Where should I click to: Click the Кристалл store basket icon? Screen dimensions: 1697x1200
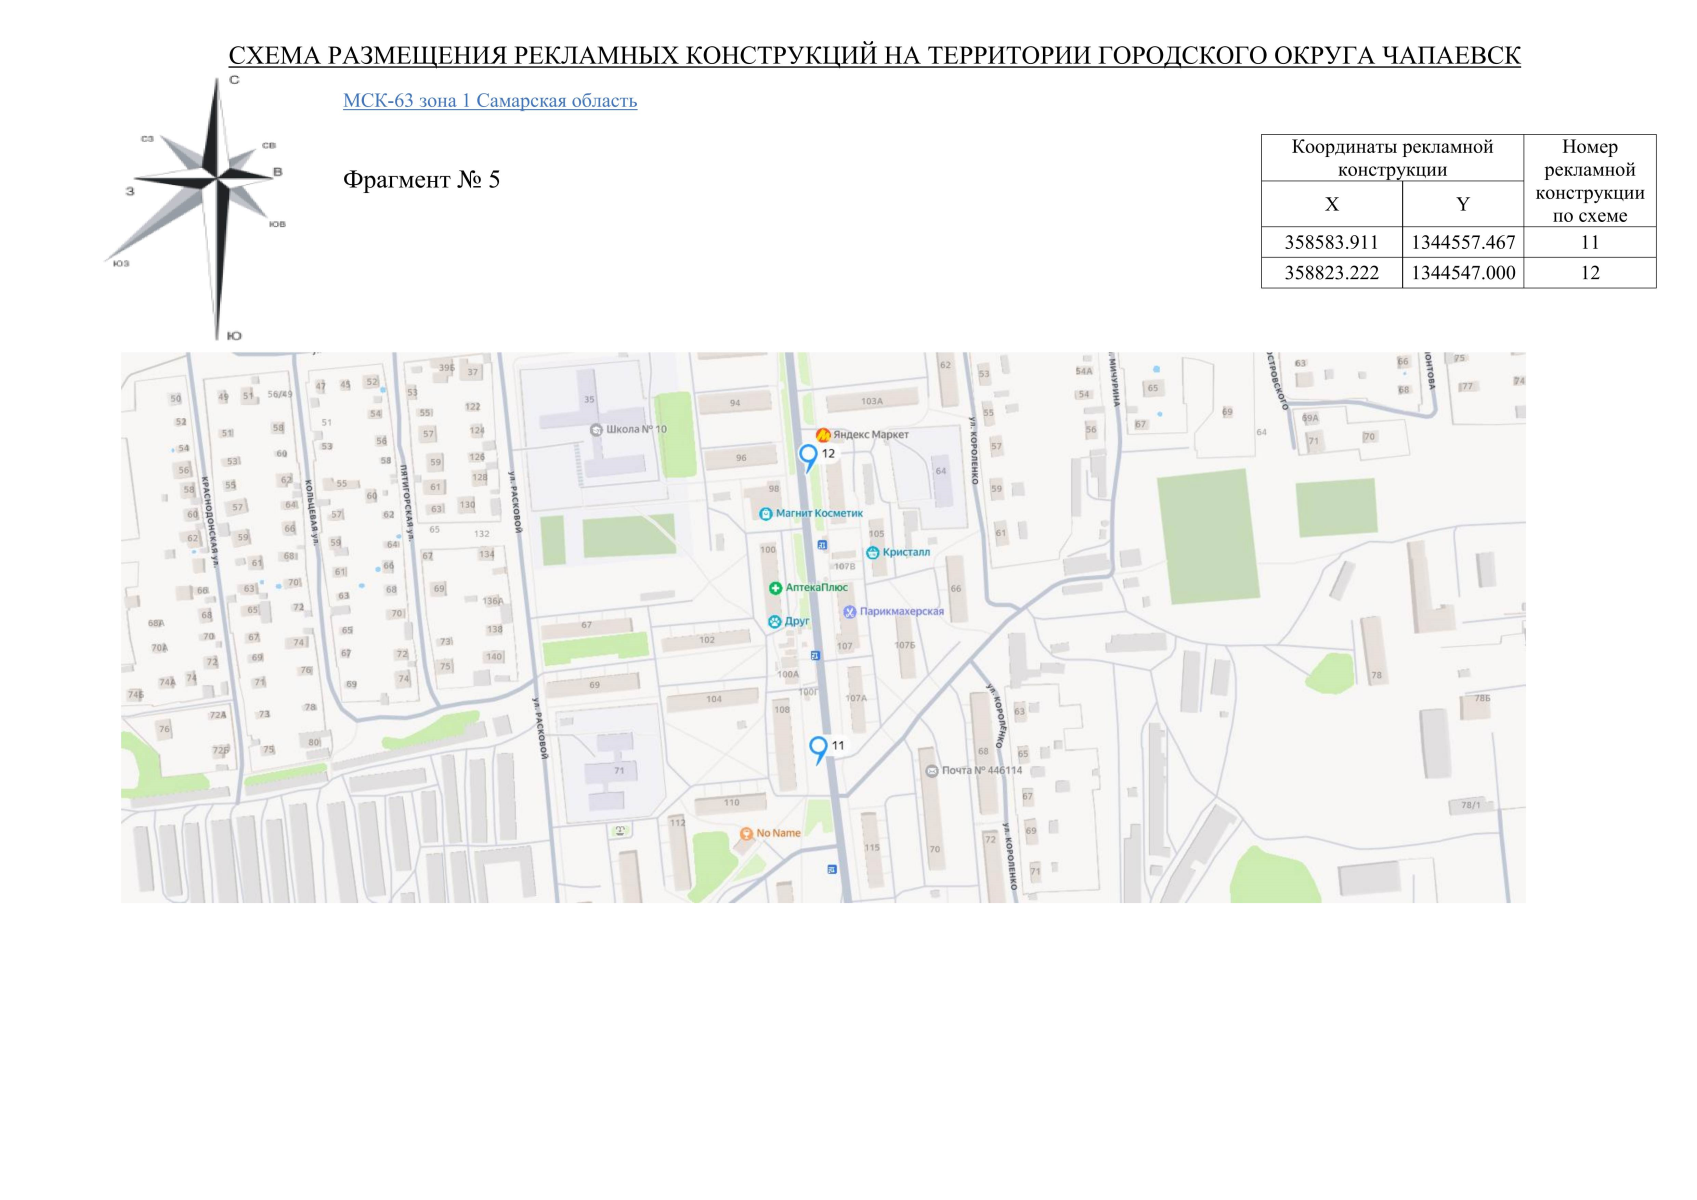pyautogui.click(x=873, y=553)
